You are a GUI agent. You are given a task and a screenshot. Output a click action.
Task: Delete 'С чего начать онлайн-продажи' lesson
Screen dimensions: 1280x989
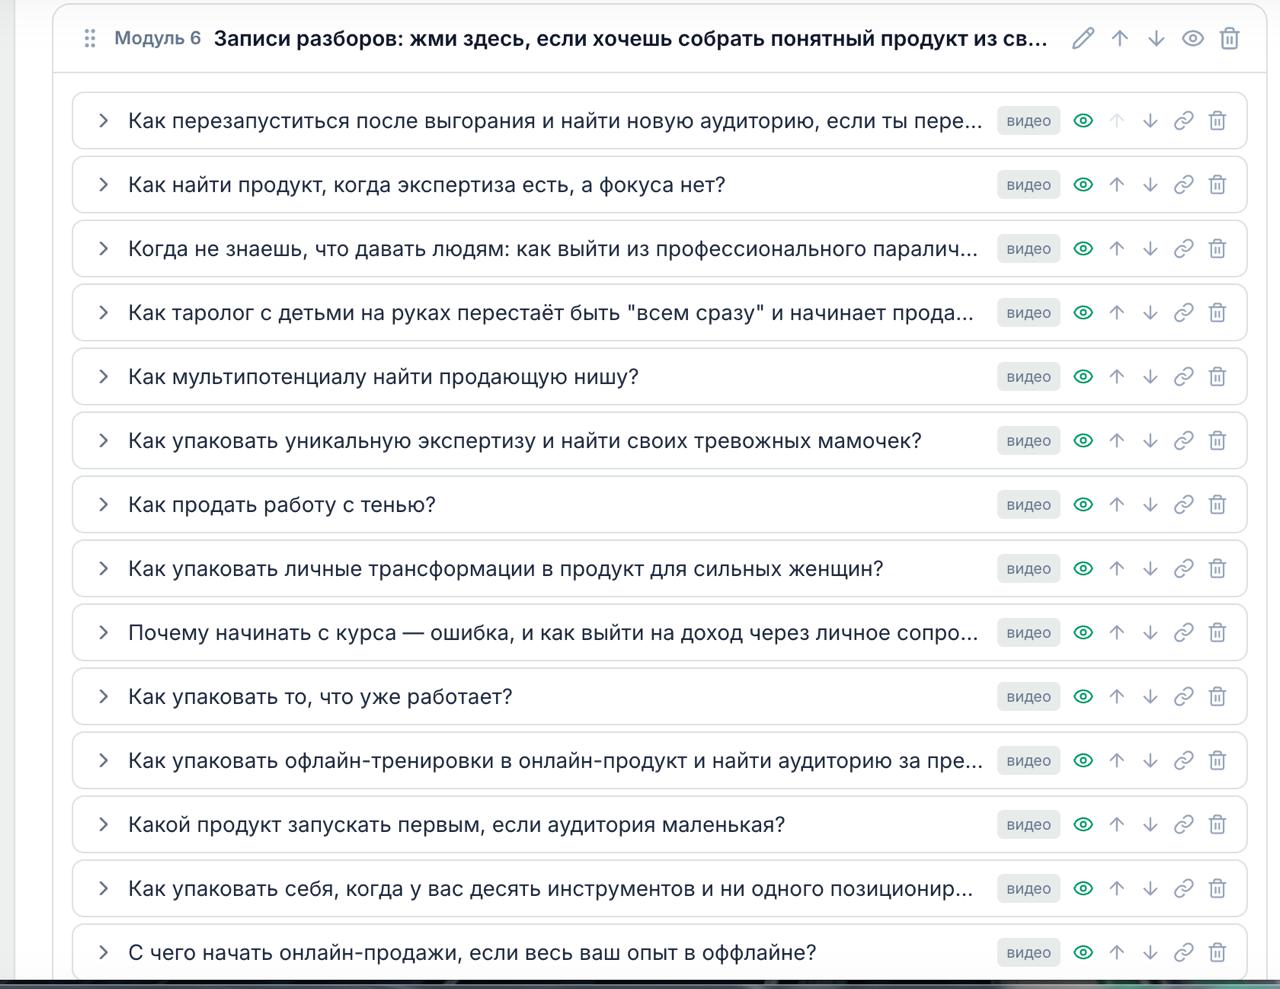[x=1217, y=953]
